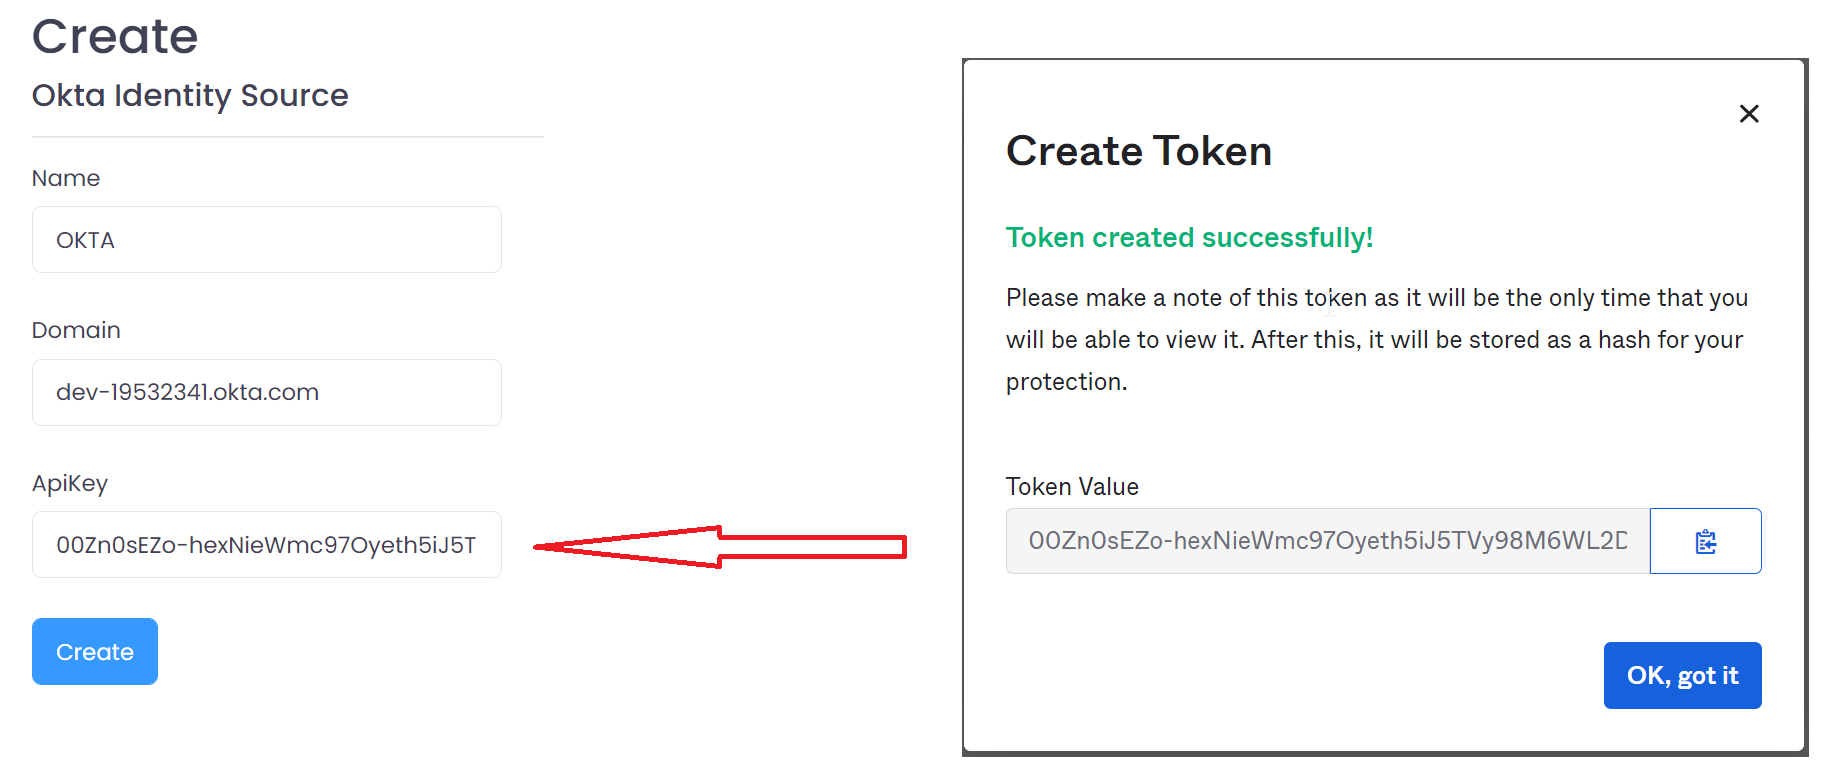
Task: Click the blue Create button
Action: (95, 651)
